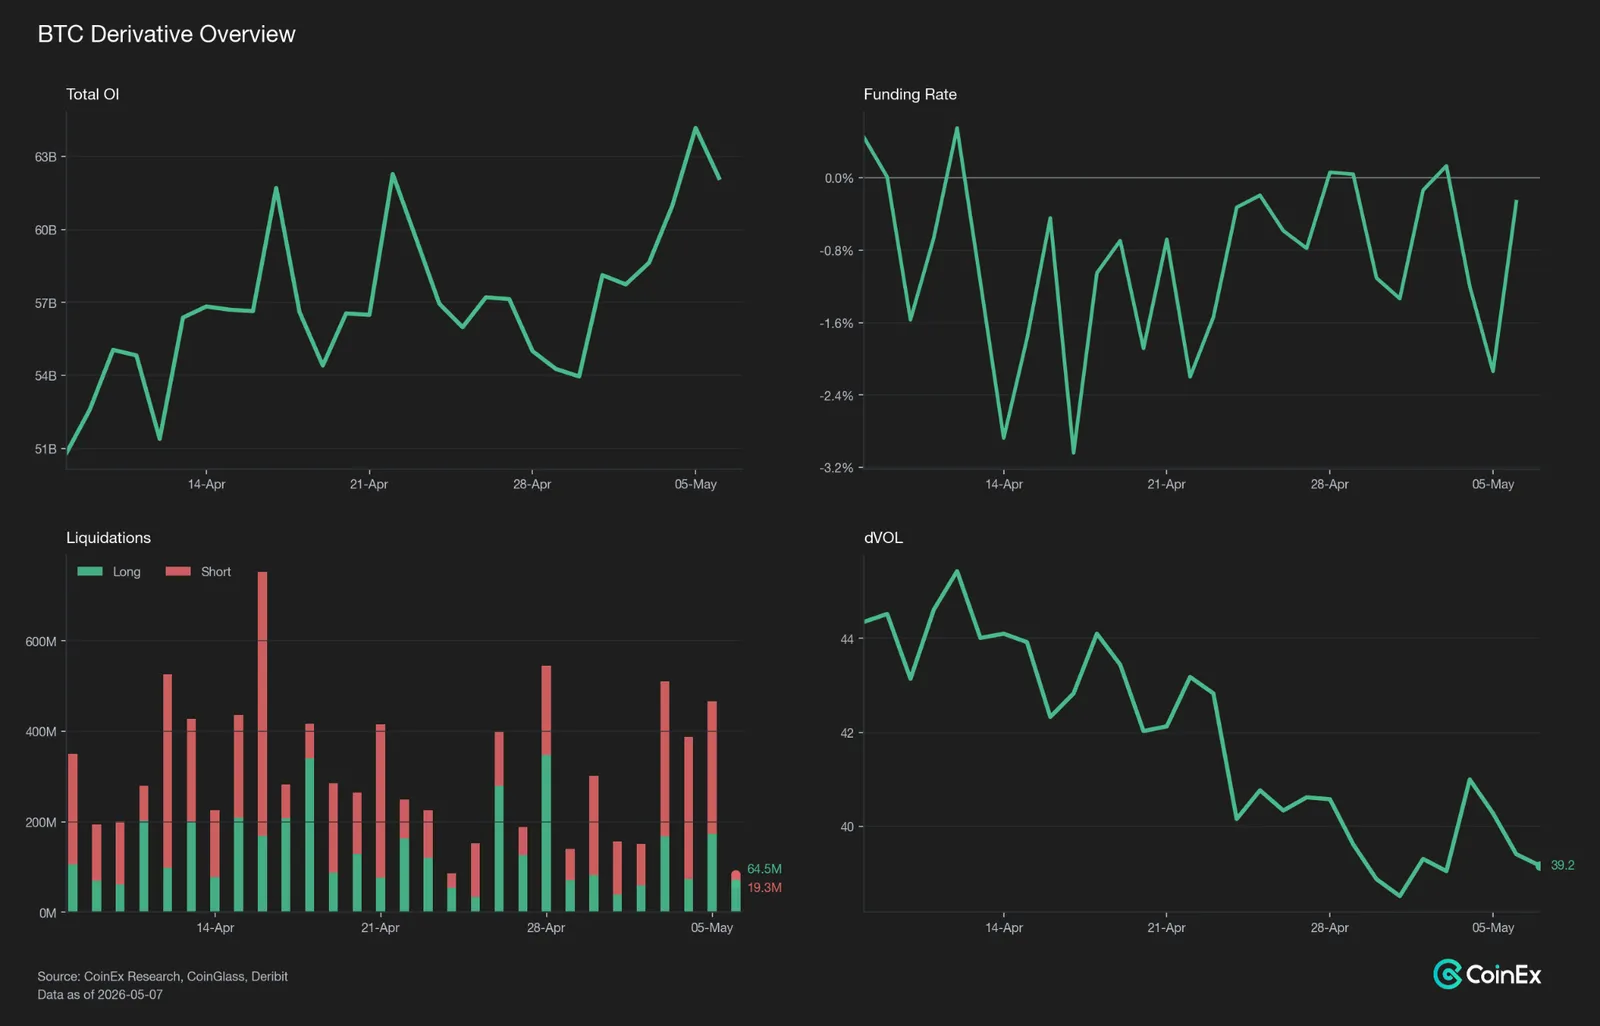Click the -3.2% label in Funding Rate

click(837, 468)
